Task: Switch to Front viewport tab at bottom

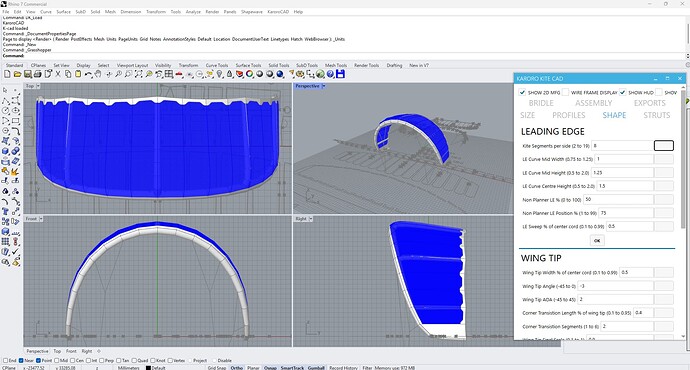Action: tap(71, 351)
